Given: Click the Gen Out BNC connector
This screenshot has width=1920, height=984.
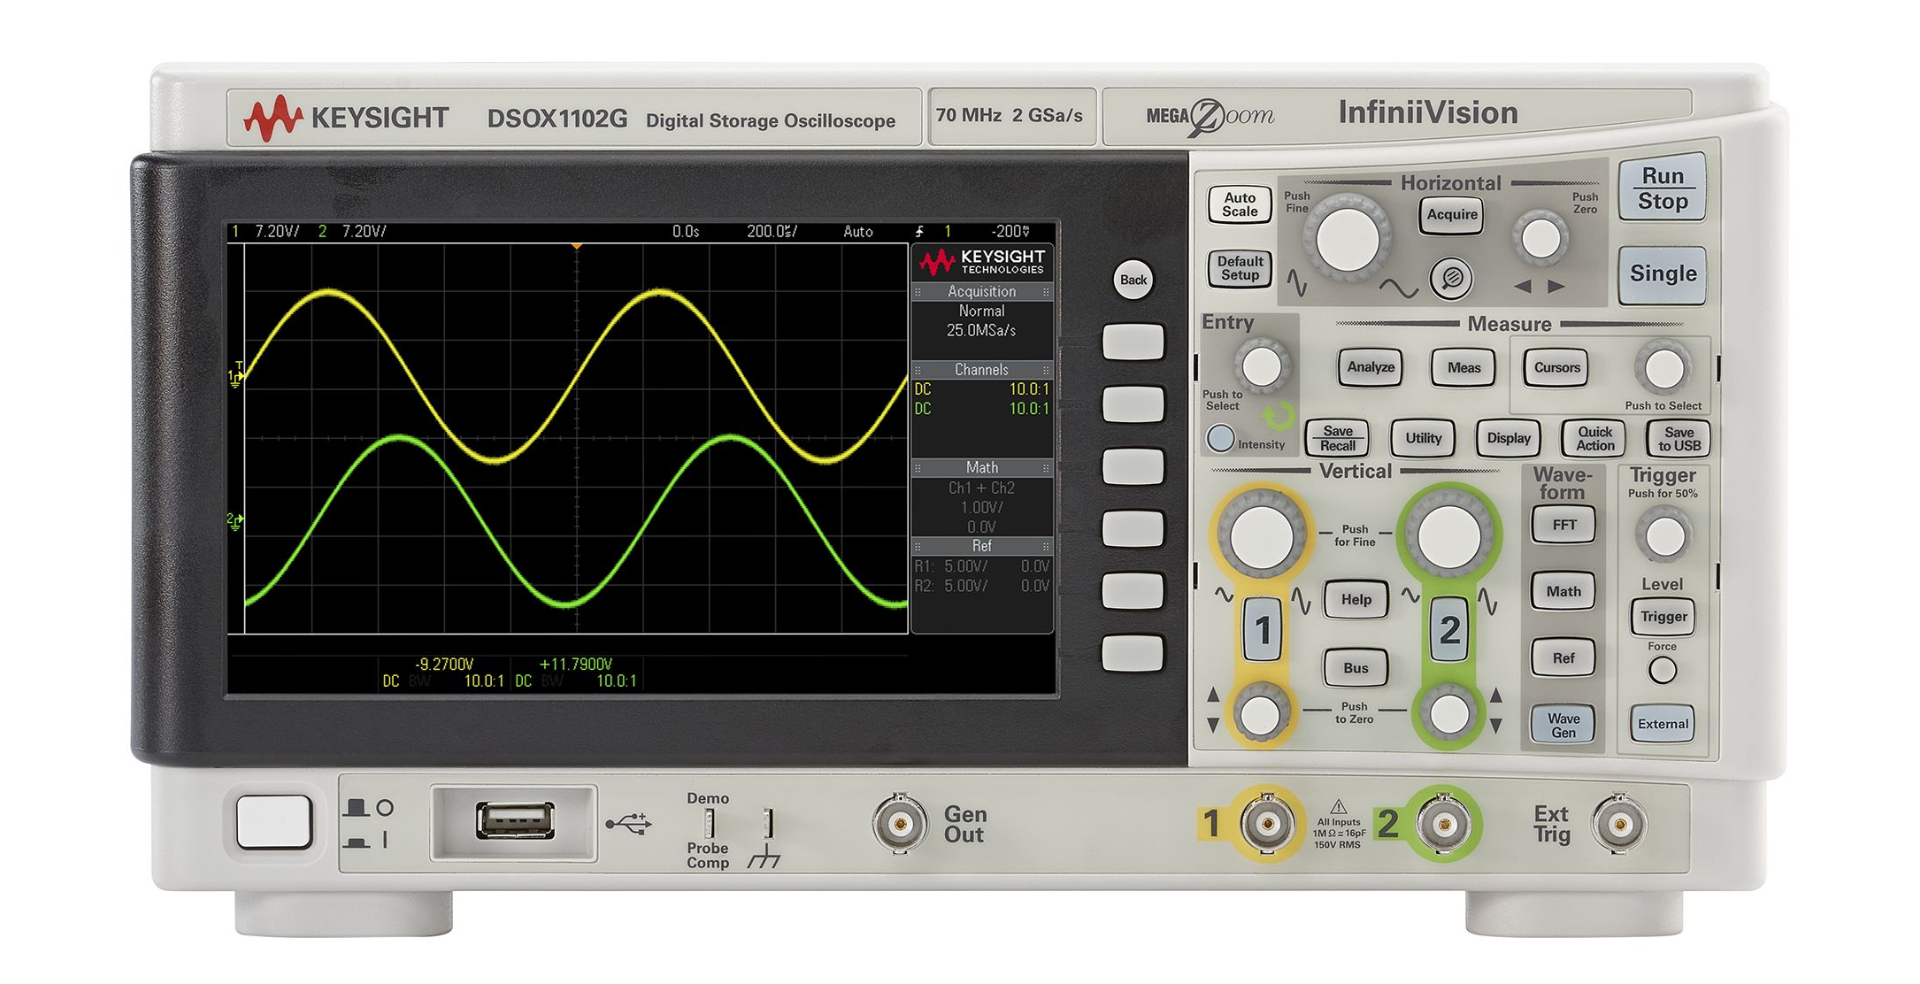Looking at the screenshot, I should coord(899,824).
